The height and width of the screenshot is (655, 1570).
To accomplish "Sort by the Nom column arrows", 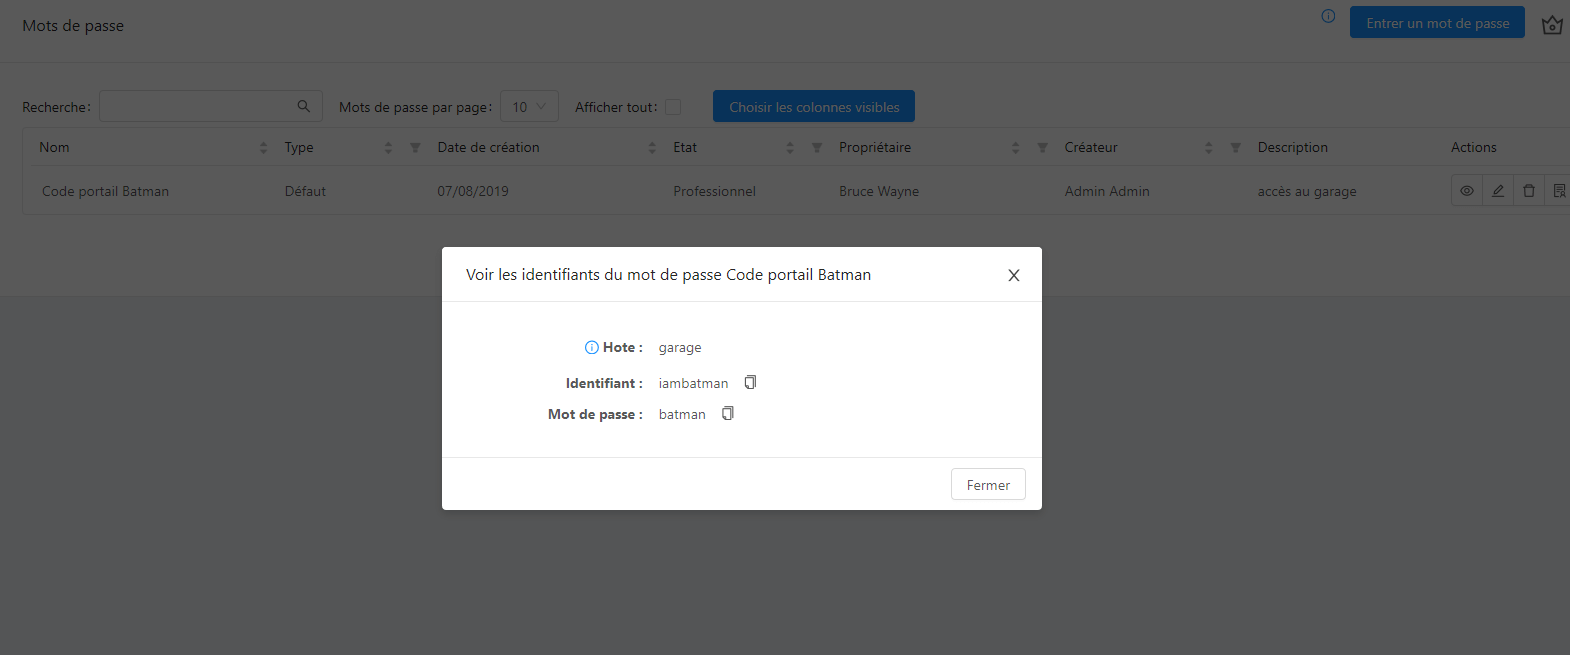I will [x=264, y=148].
